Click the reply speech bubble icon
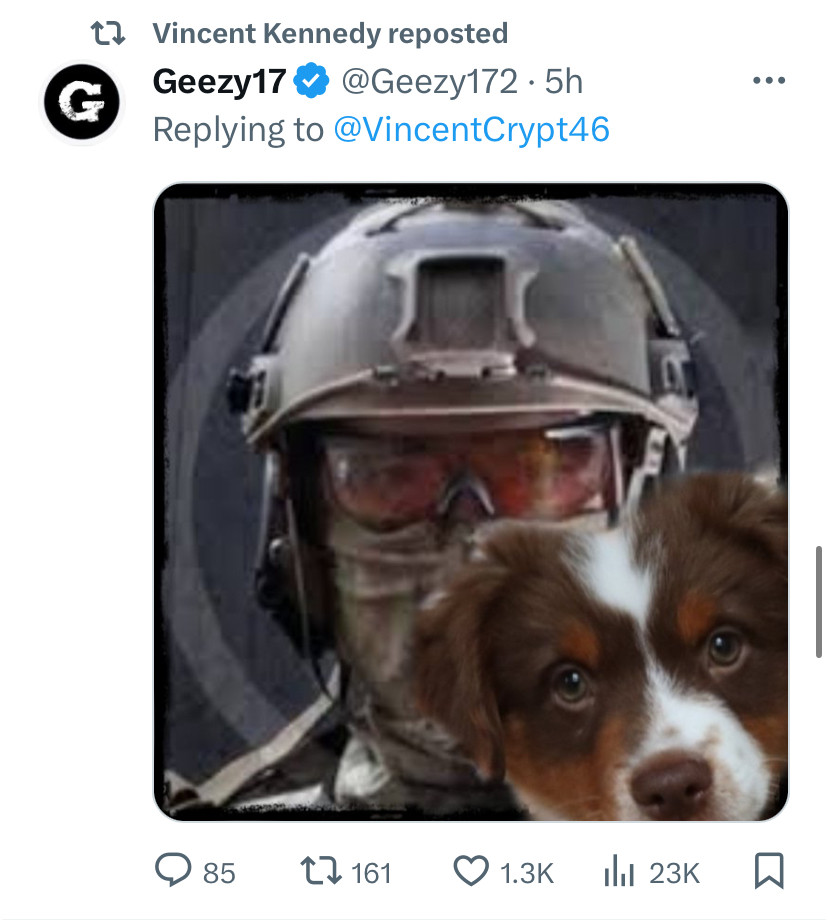Viewport: 828px width, 920px height. (x=173, y=872)
